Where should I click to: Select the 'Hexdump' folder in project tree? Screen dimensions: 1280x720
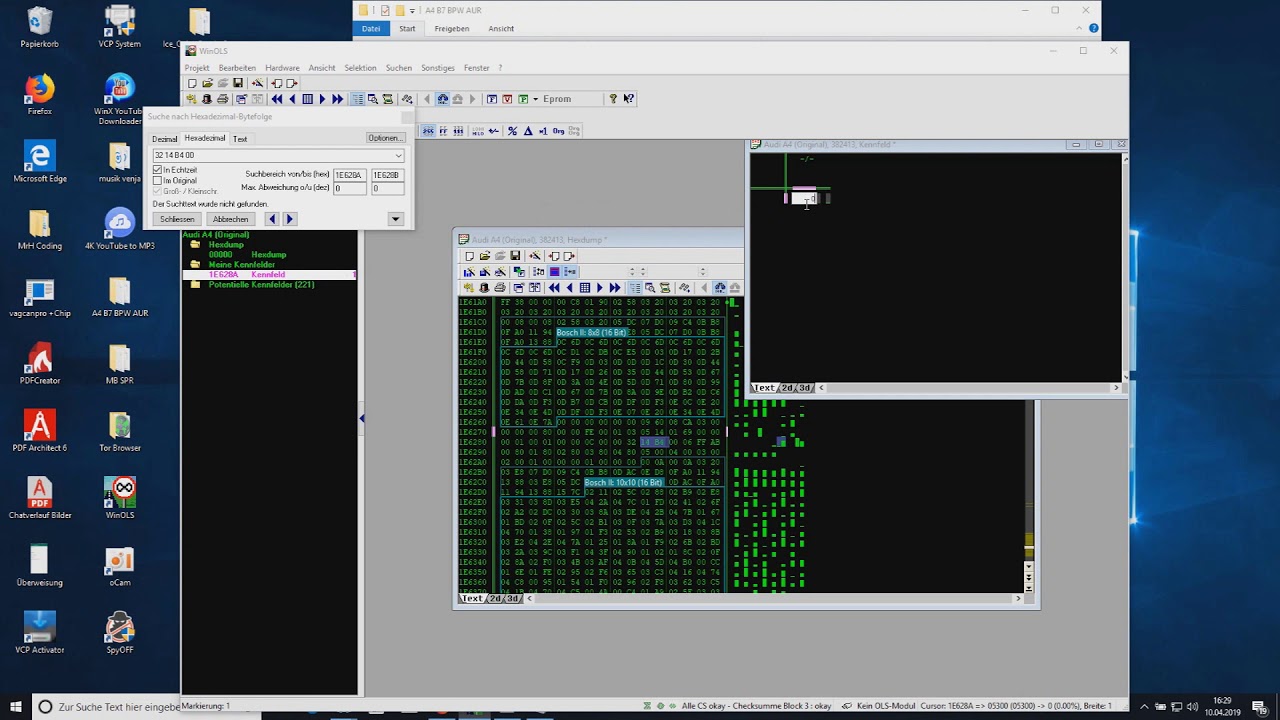[x=226, y=245]
